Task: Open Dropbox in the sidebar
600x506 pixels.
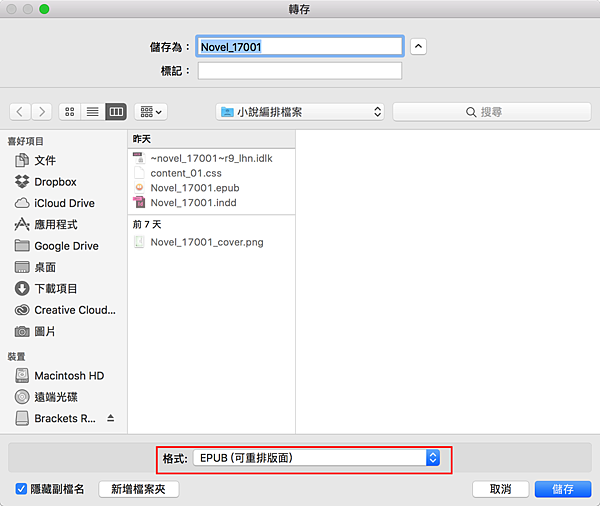Action: click(46, 182)
